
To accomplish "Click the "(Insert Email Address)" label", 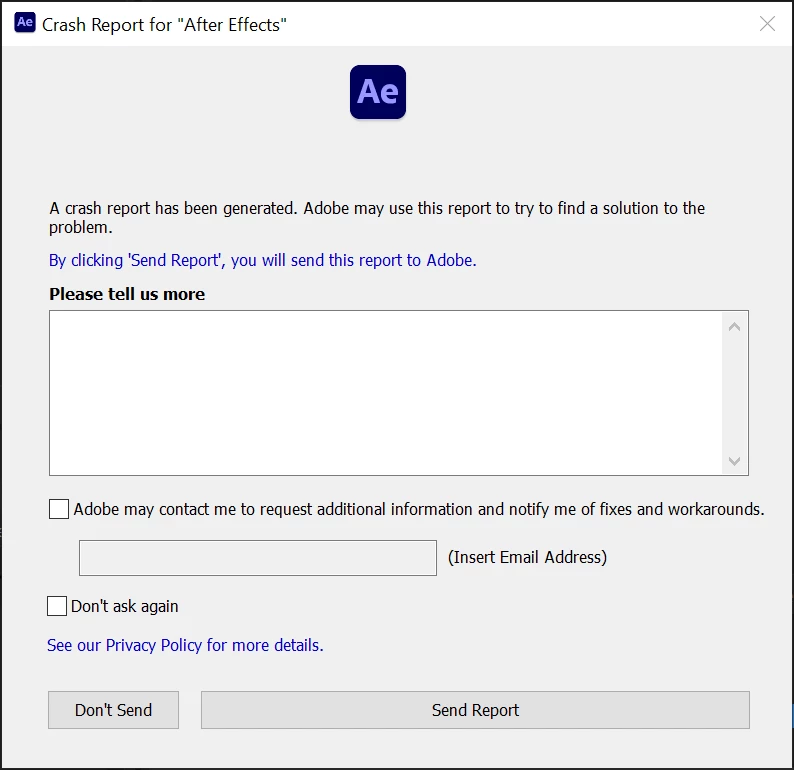I will [527, 557].
